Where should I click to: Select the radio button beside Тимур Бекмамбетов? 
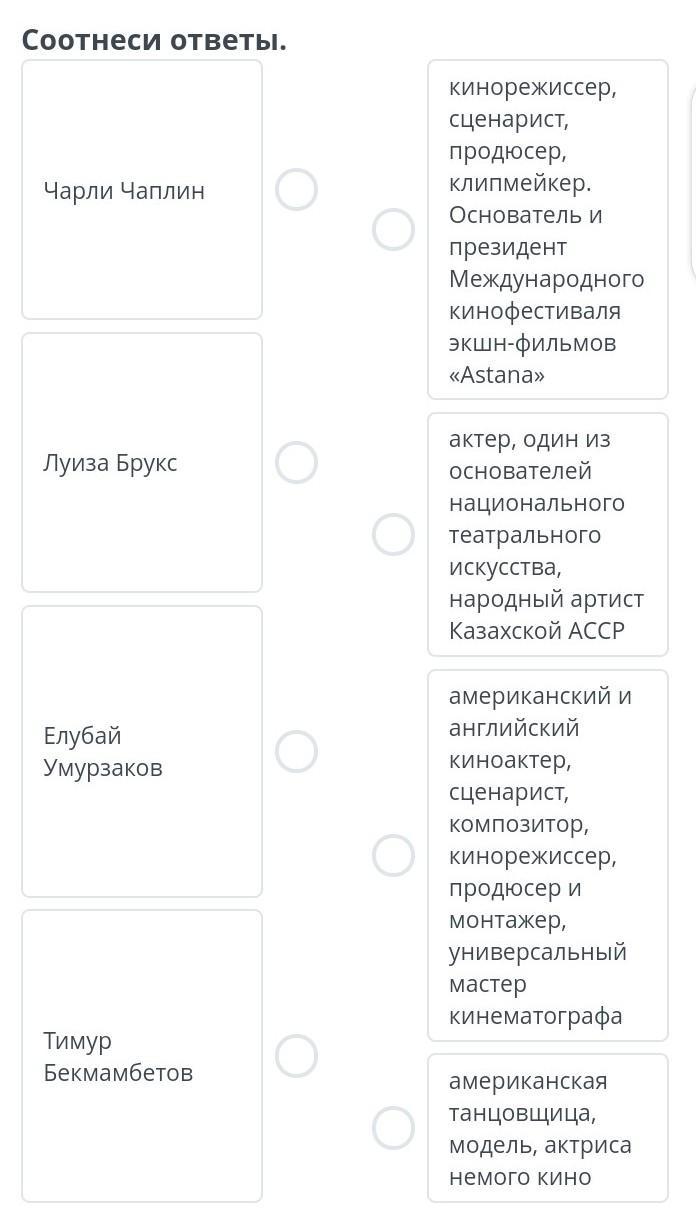pyautogui.click(x=296, y=1056)
